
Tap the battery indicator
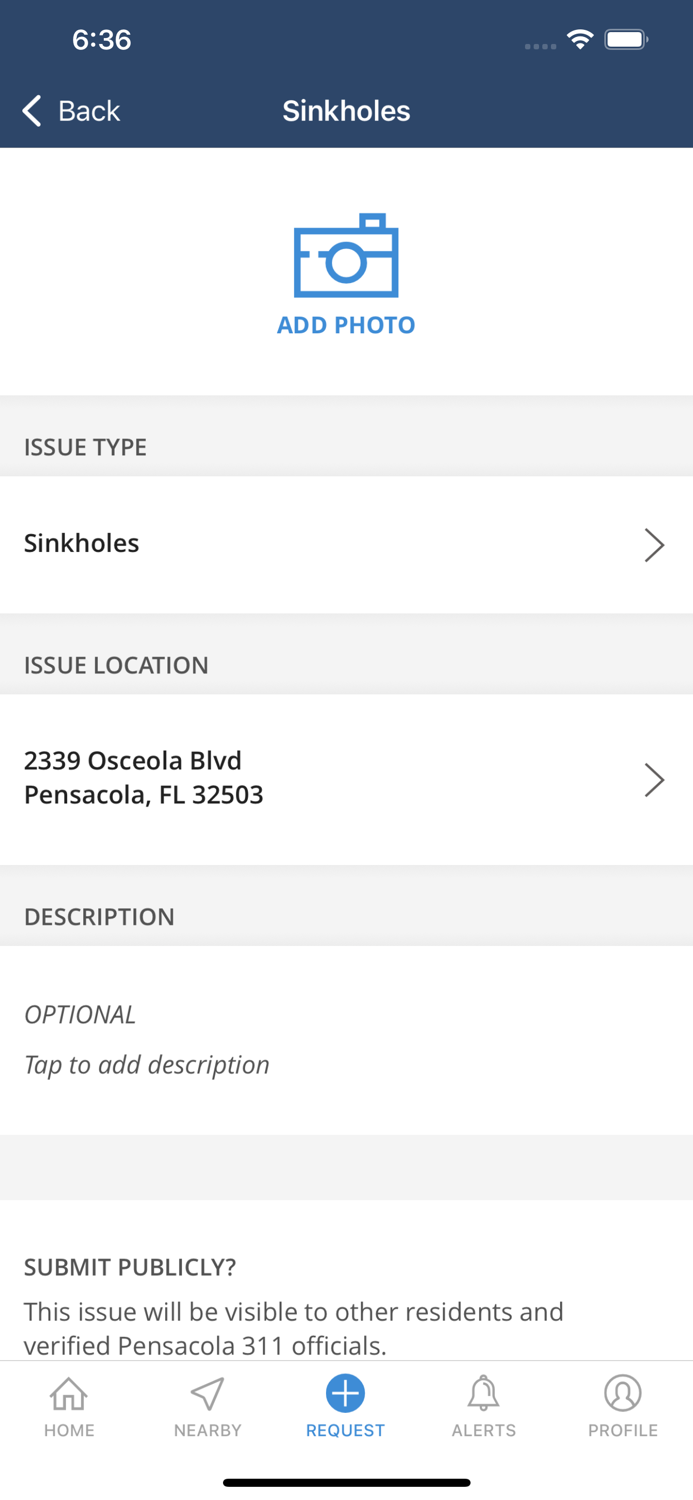click(x=627, y=40)
